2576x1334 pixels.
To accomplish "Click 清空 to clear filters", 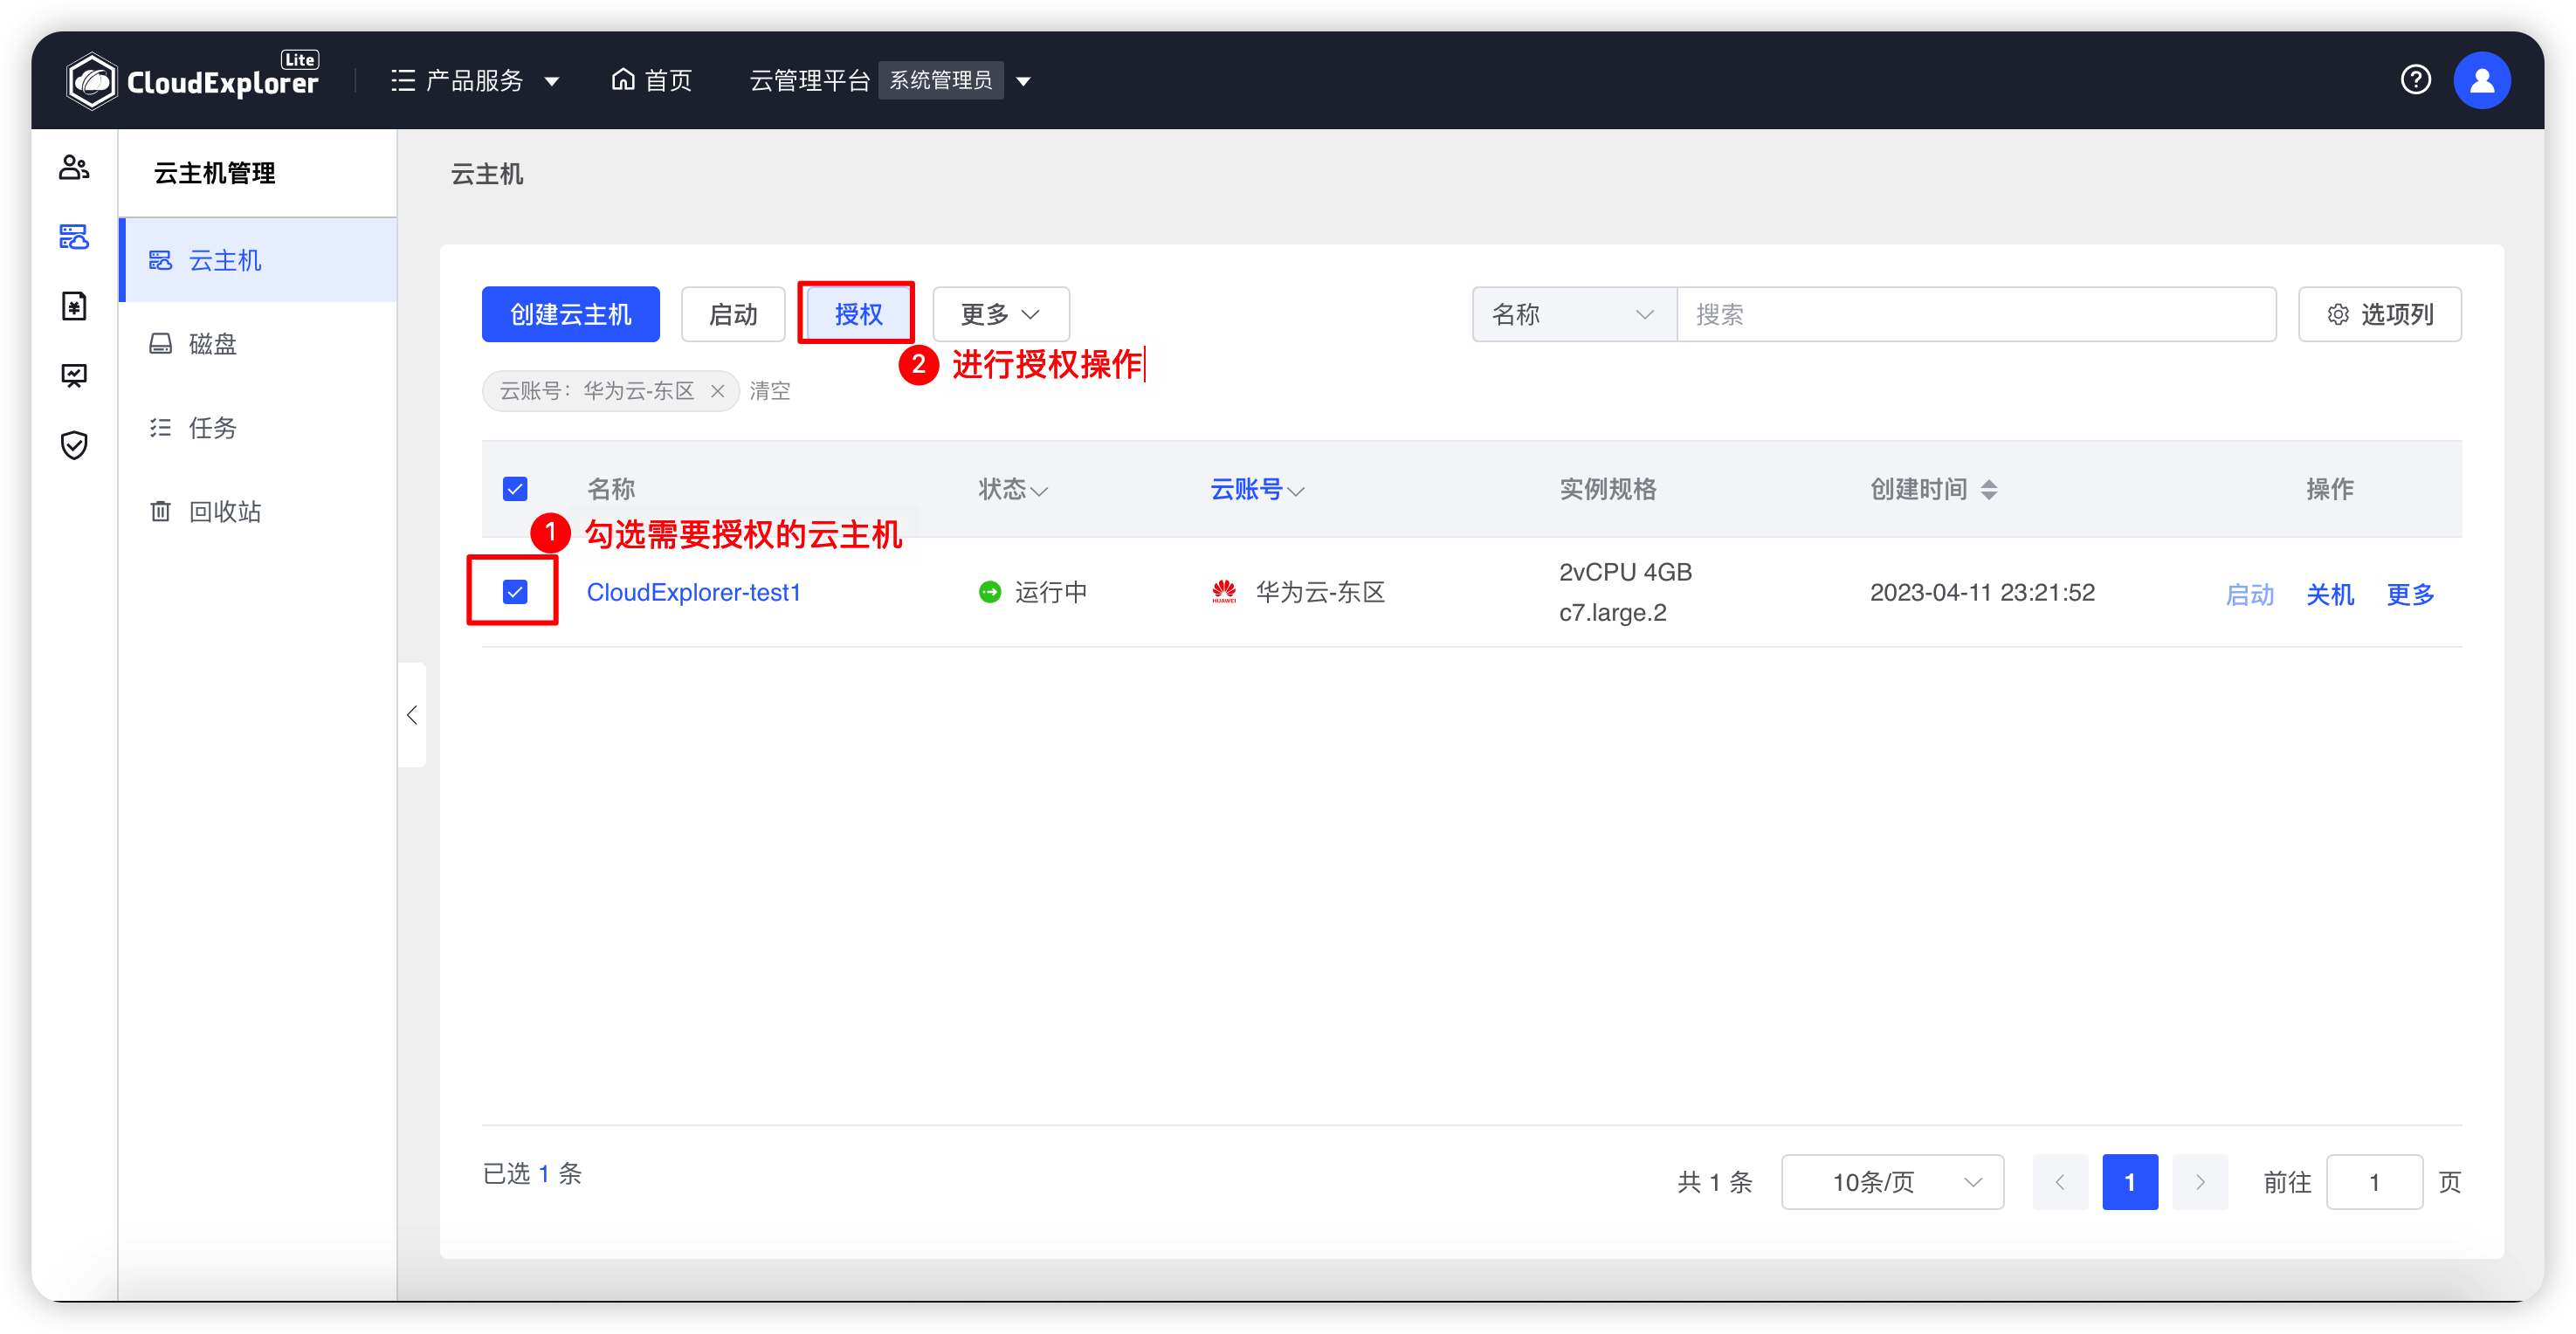I will [x=770, y=391].
